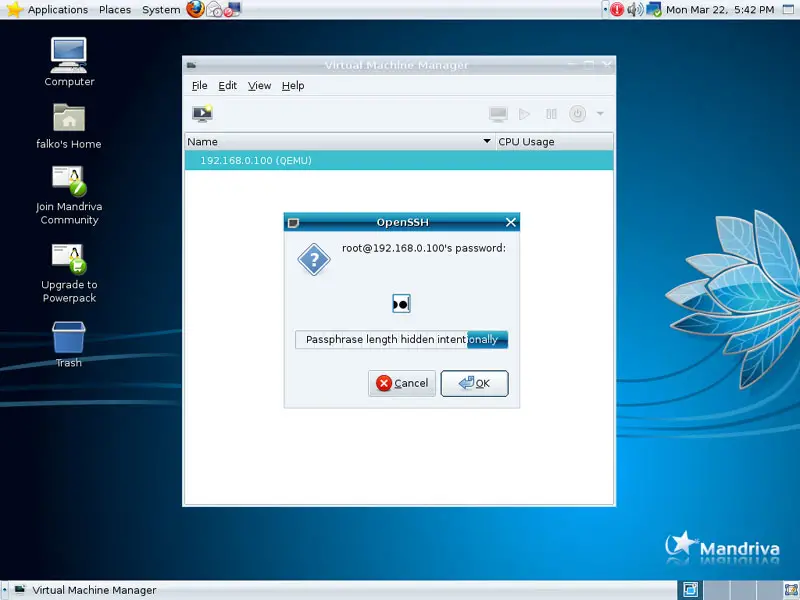This screenshot has width=800, height=600.
Task: Run the virtual machine play icon
Action: point(524,114)
